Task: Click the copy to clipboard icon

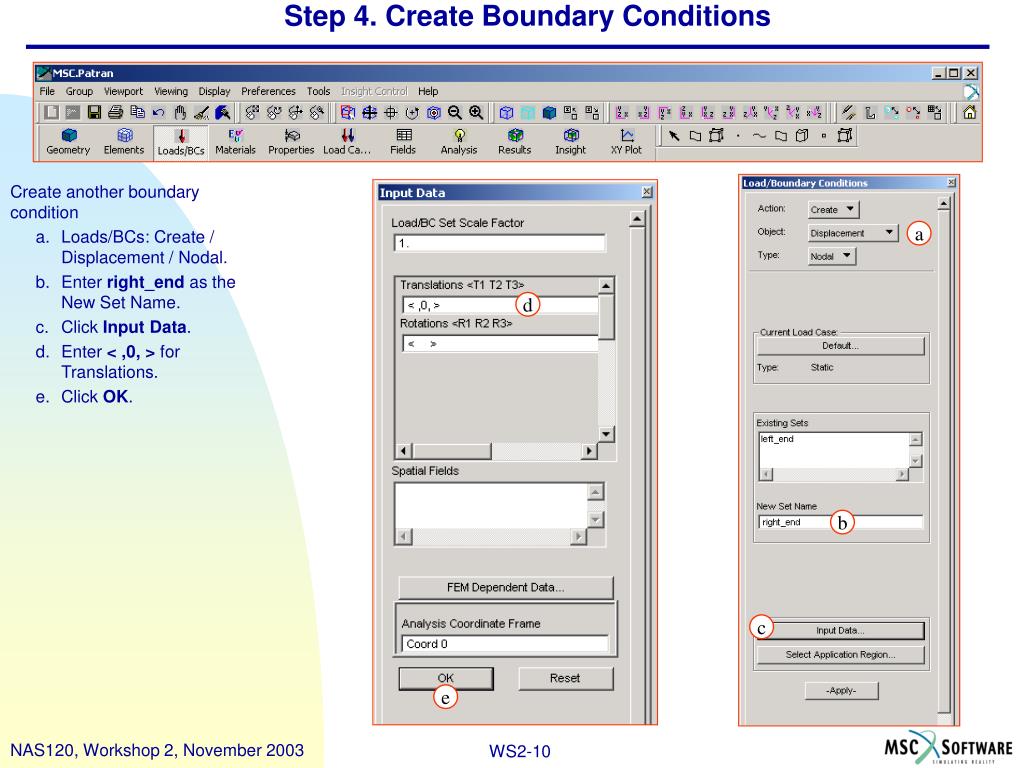Action: (x=137, y=113)
